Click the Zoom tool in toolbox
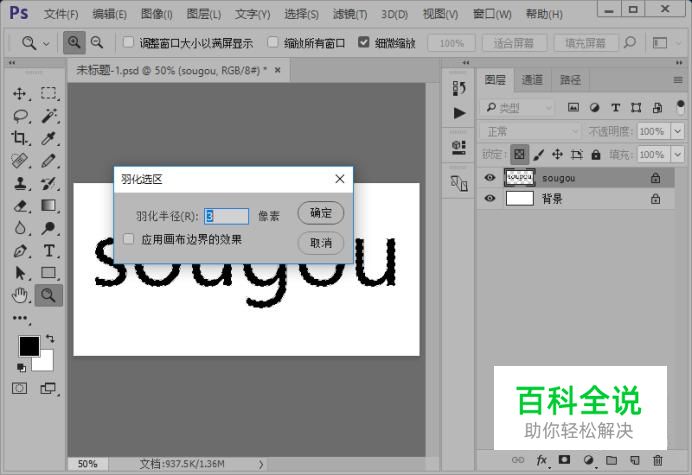Image resolution: width=692 pixels, height=475 pixels. point(49,295)
